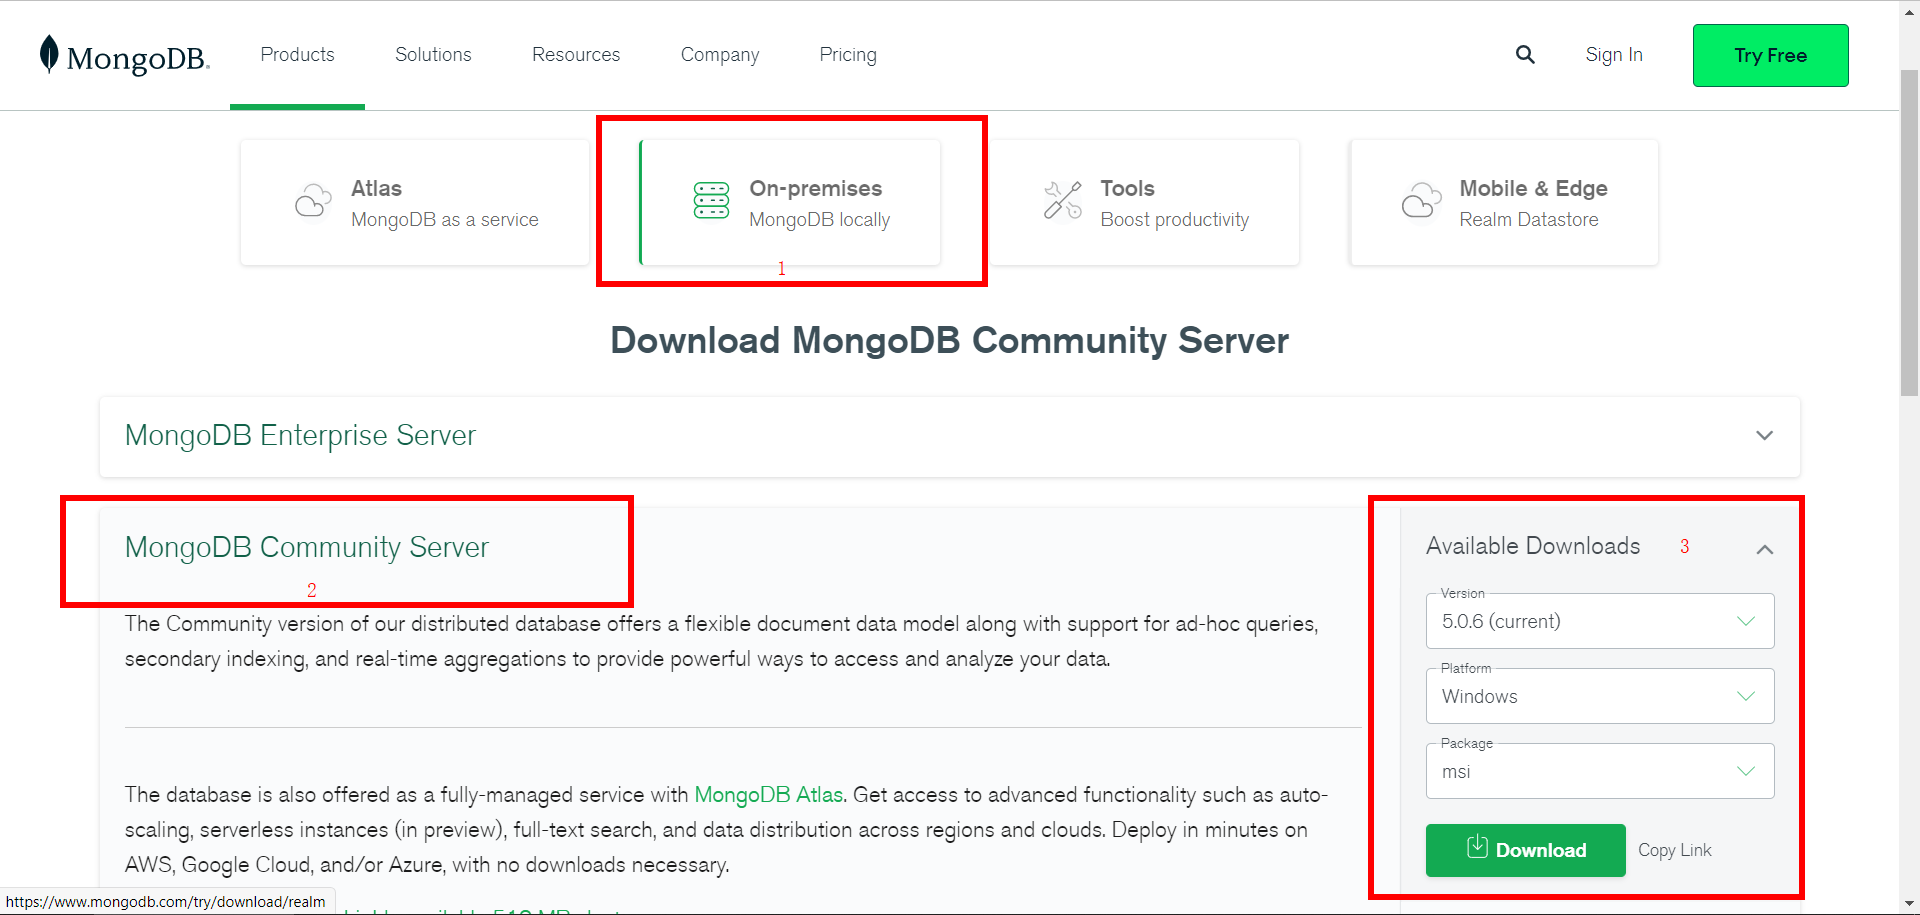Click the MongoDB Community Server heading
The width and height of the screenshot is (1920, 915).
(307, 547)
